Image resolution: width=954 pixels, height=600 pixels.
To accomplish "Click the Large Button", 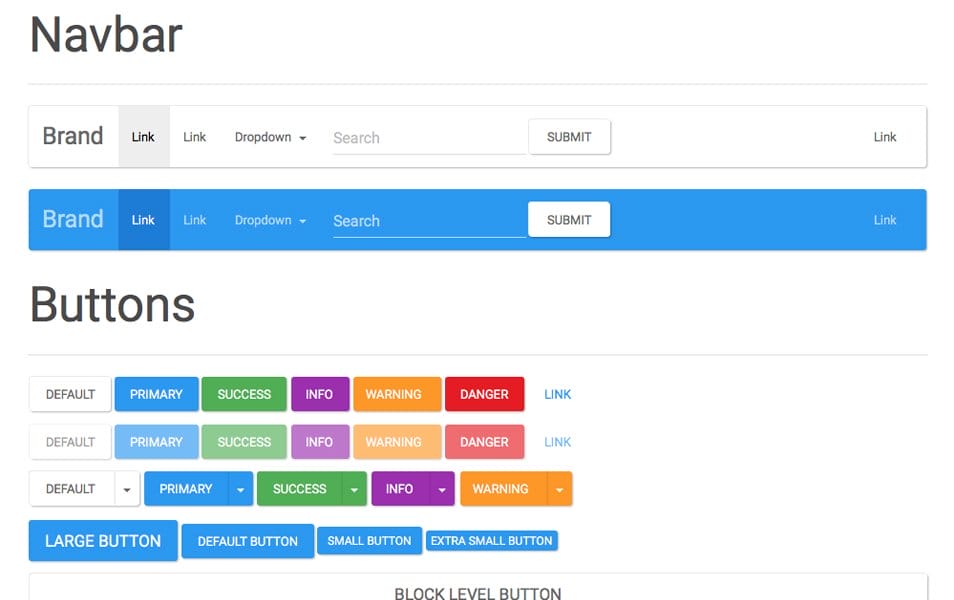I will [103, 541].
